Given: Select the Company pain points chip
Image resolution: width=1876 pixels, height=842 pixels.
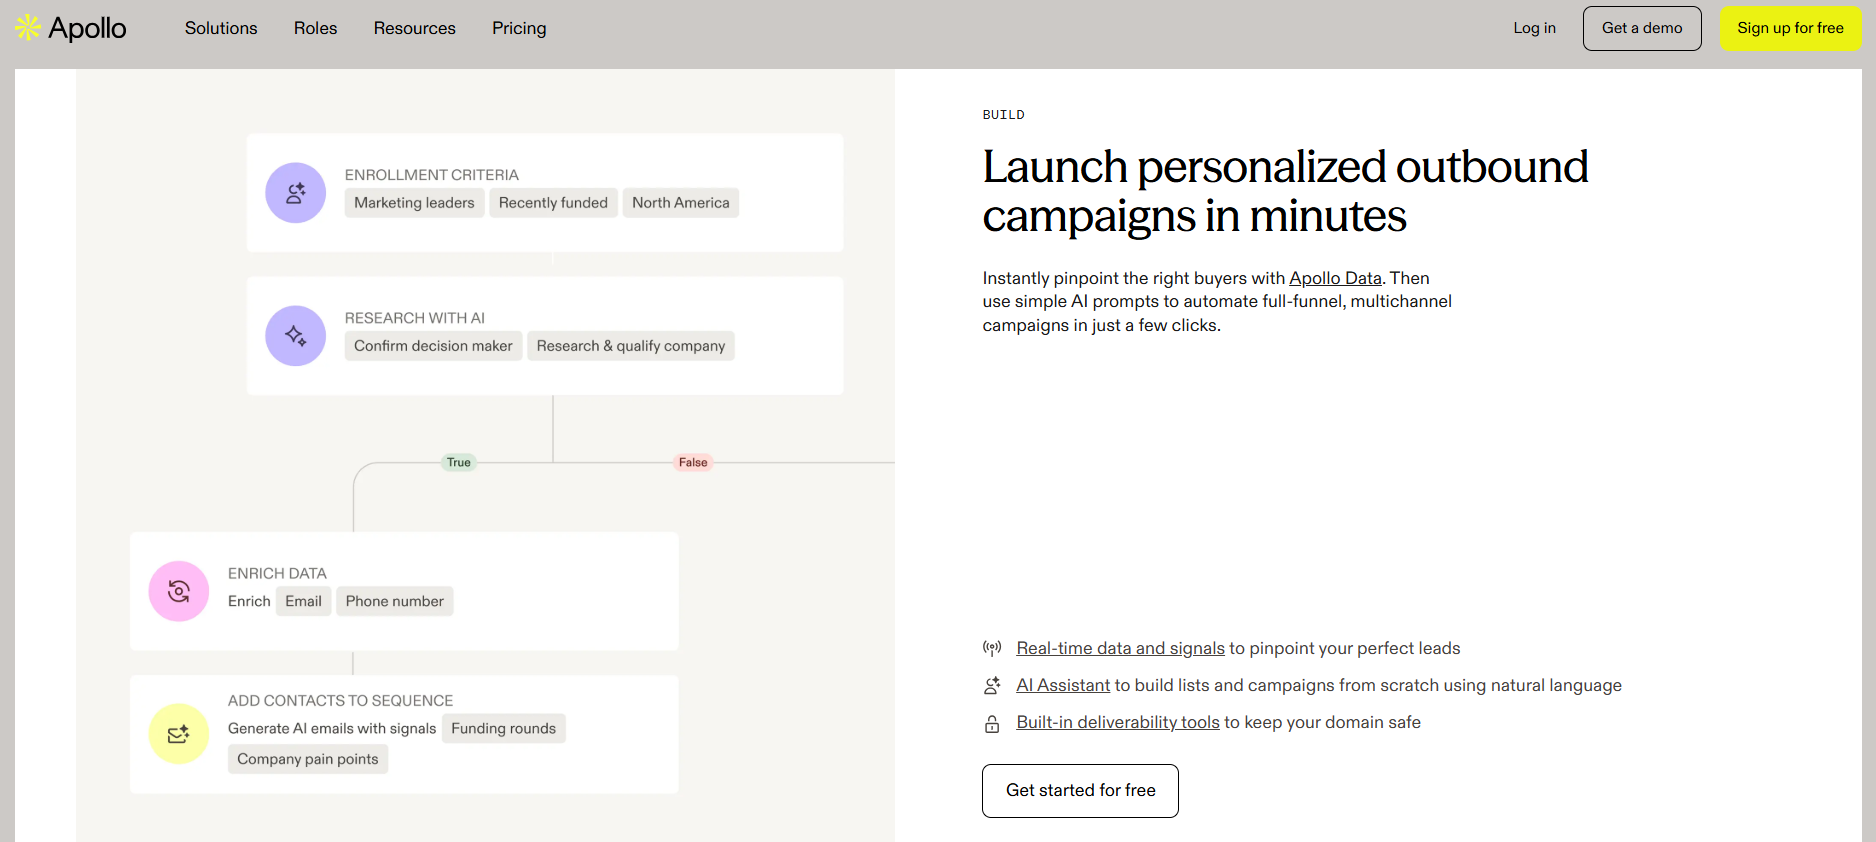Looking at the screenshot, I should [x=308, y=759].
